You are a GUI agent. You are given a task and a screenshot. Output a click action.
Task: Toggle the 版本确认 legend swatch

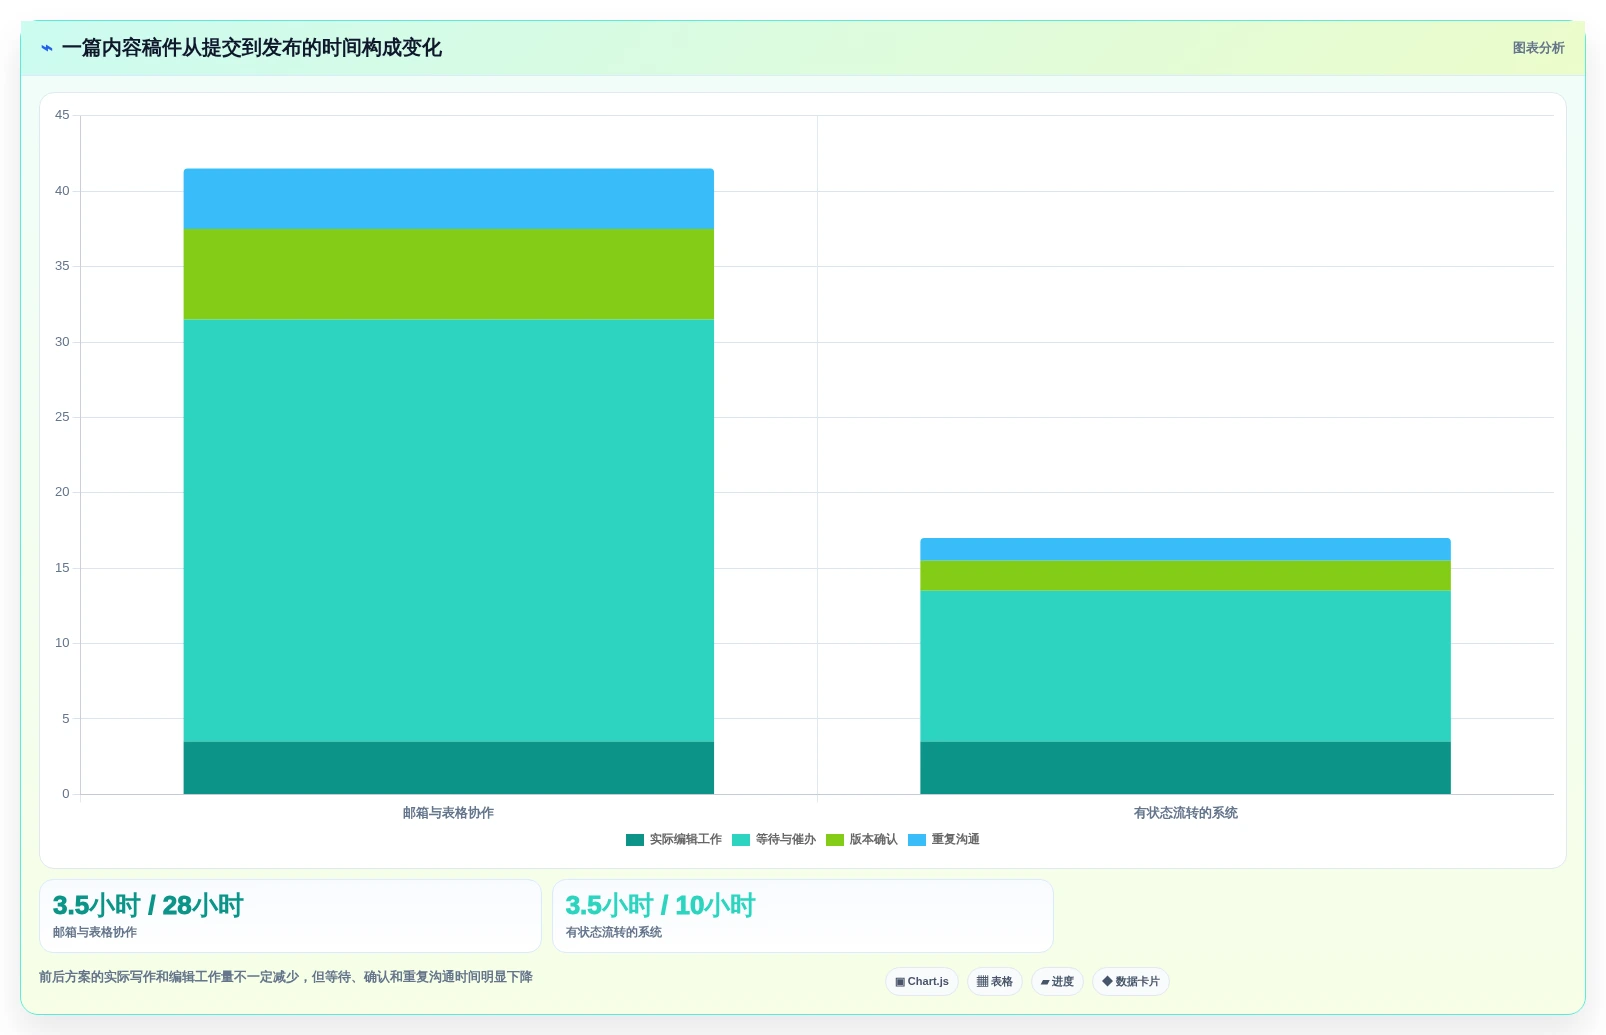[835, 840]
